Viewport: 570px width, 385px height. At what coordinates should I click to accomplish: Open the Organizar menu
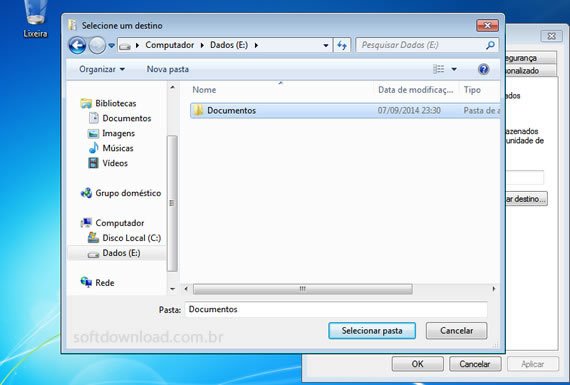coord(102,69)
